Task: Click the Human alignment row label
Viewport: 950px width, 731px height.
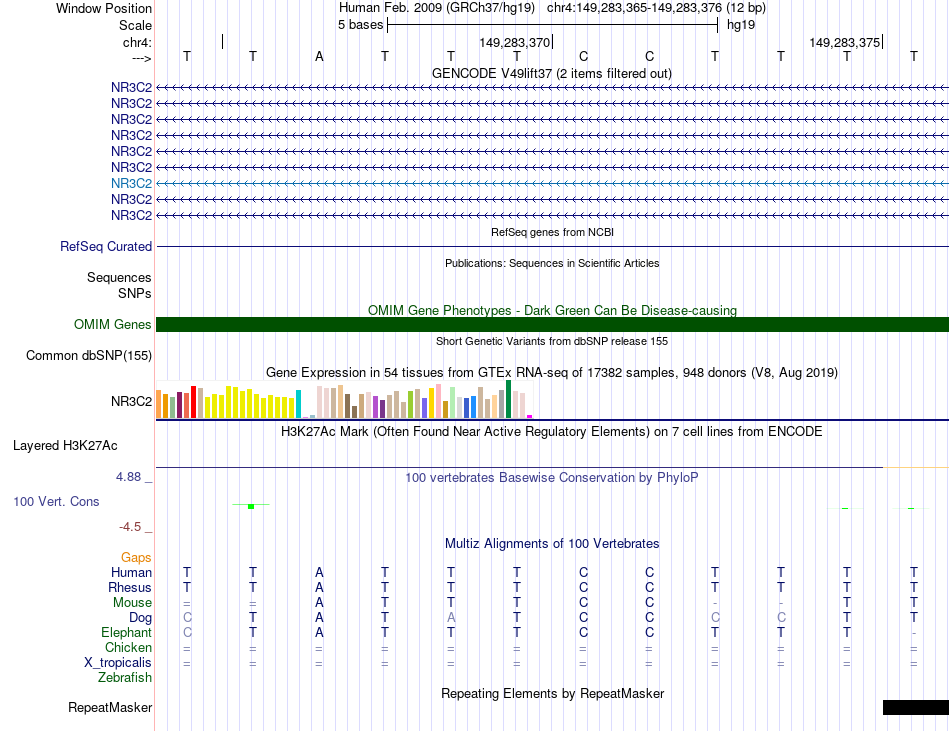Action: coord(131,573)
